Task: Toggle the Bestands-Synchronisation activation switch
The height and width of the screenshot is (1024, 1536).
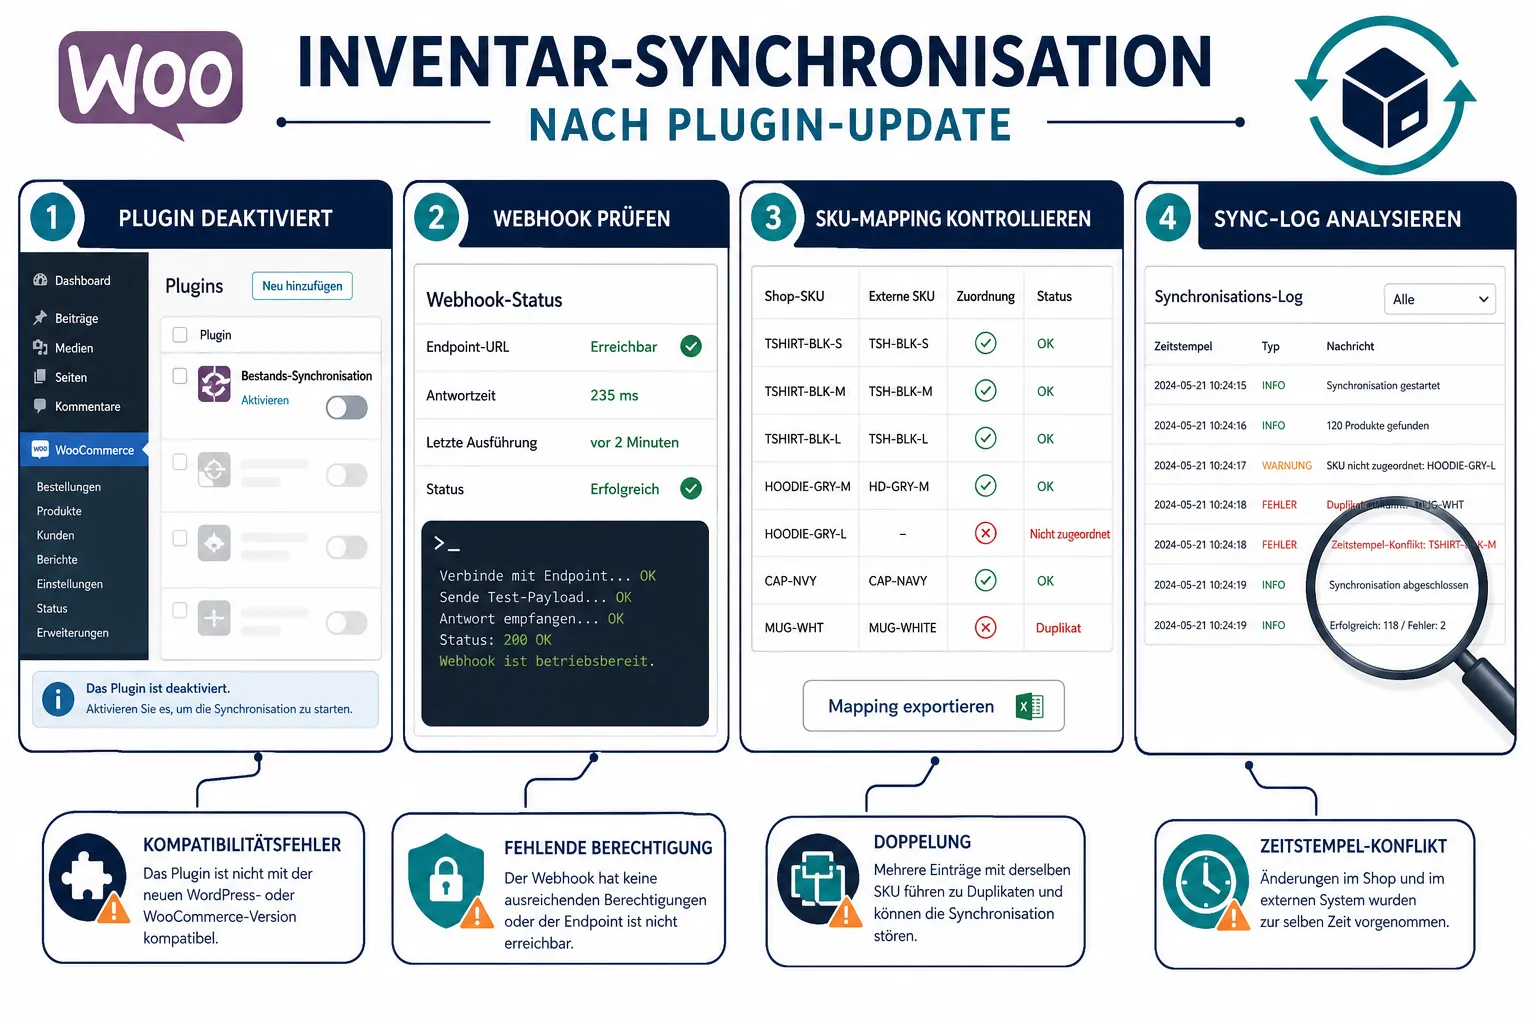Action: tap(347, 407)
